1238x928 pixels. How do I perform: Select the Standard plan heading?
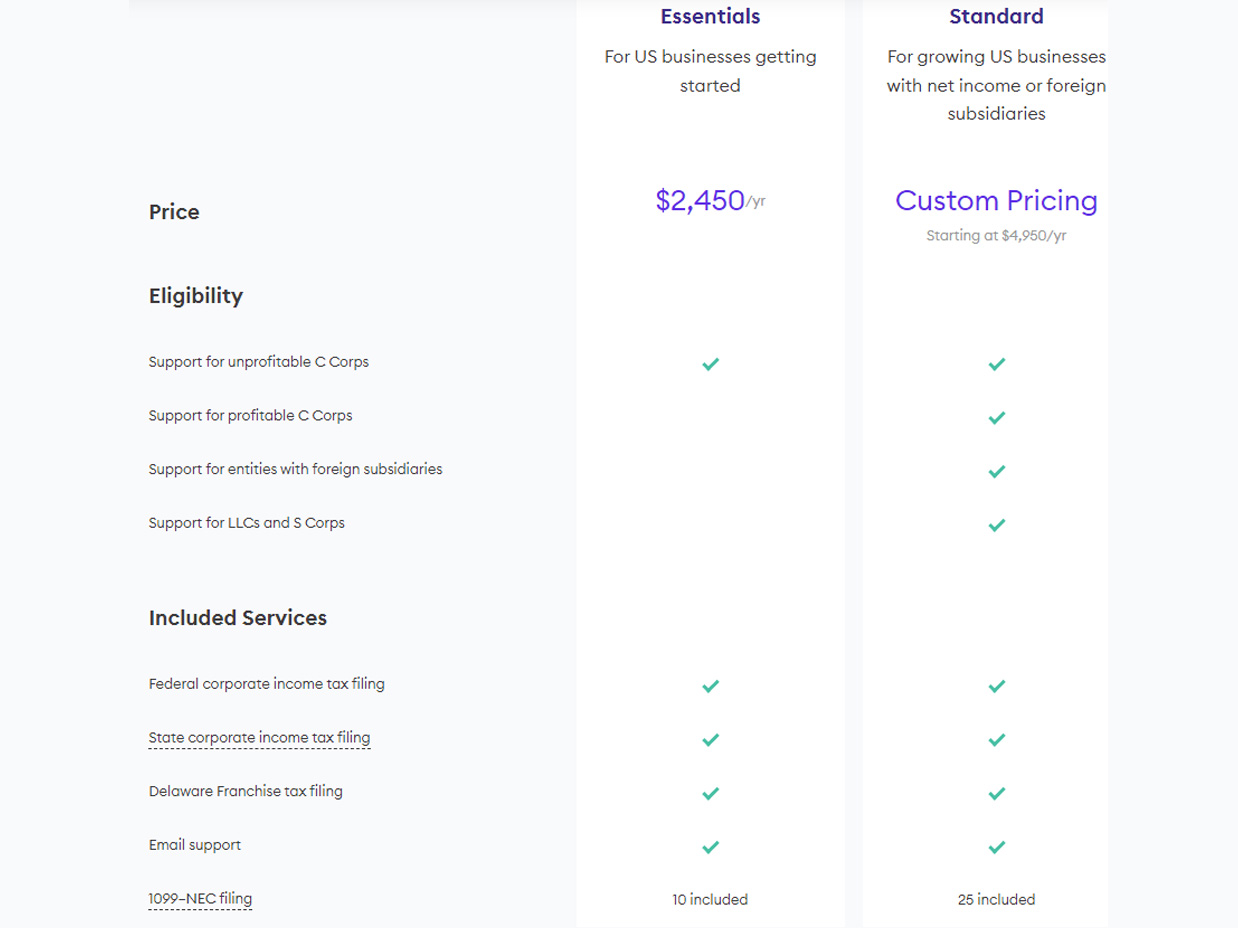[x=996, y=16]
